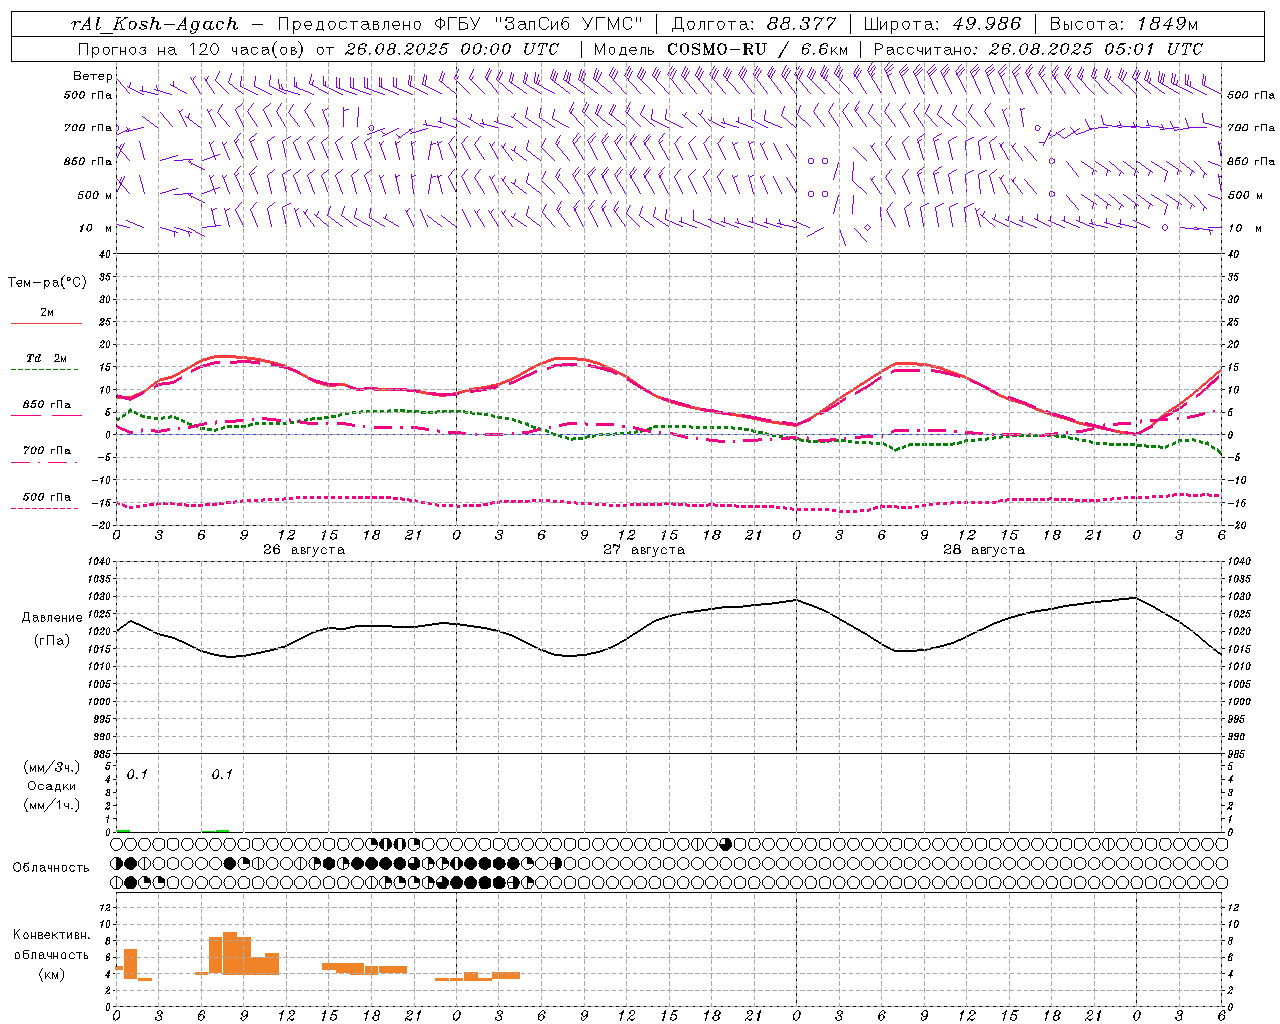1280x1024 pixels.
Task: Click the 500 гПа temperature legend entry
Action: (46, 497)
